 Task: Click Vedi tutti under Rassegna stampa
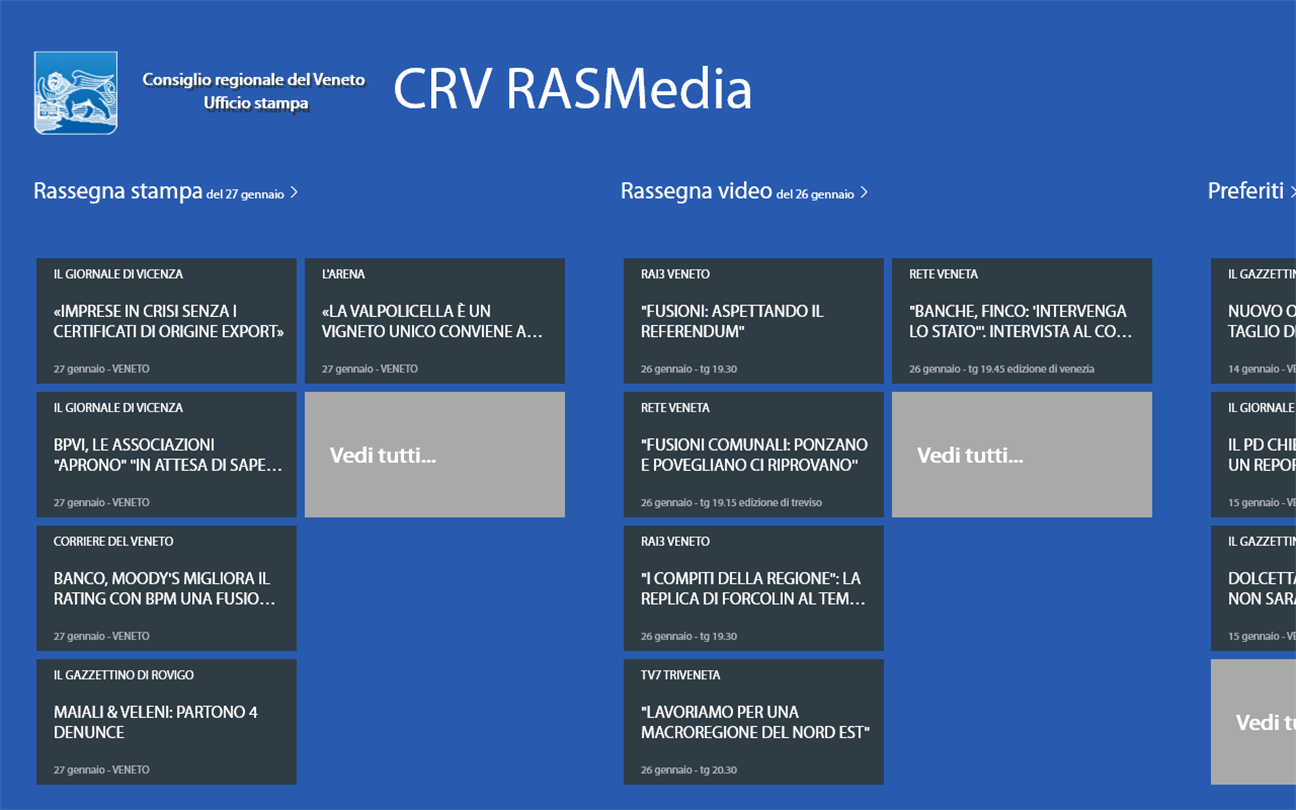[x=435, y=455]
